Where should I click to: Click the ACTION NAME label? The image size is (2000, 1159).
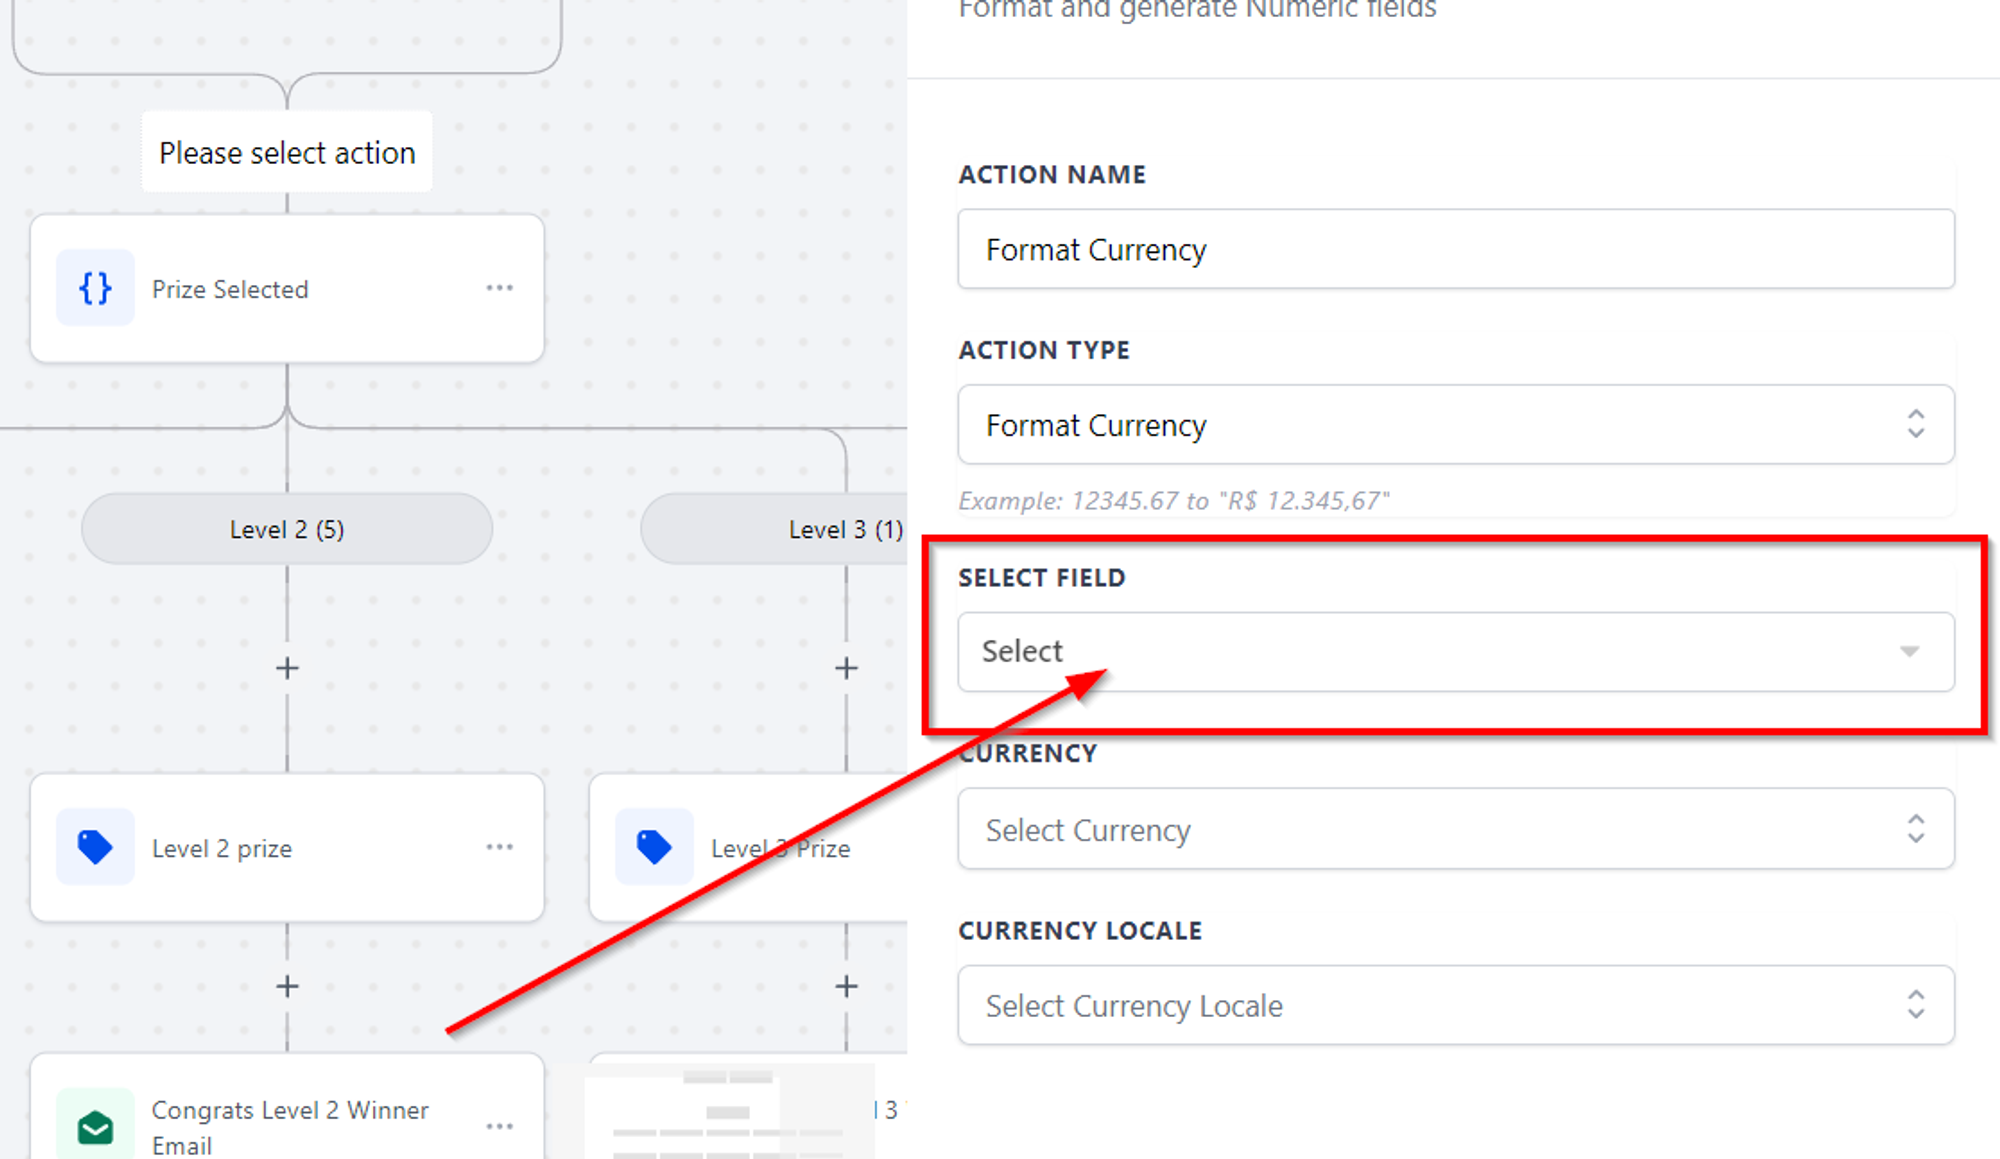coord(1052,174)
